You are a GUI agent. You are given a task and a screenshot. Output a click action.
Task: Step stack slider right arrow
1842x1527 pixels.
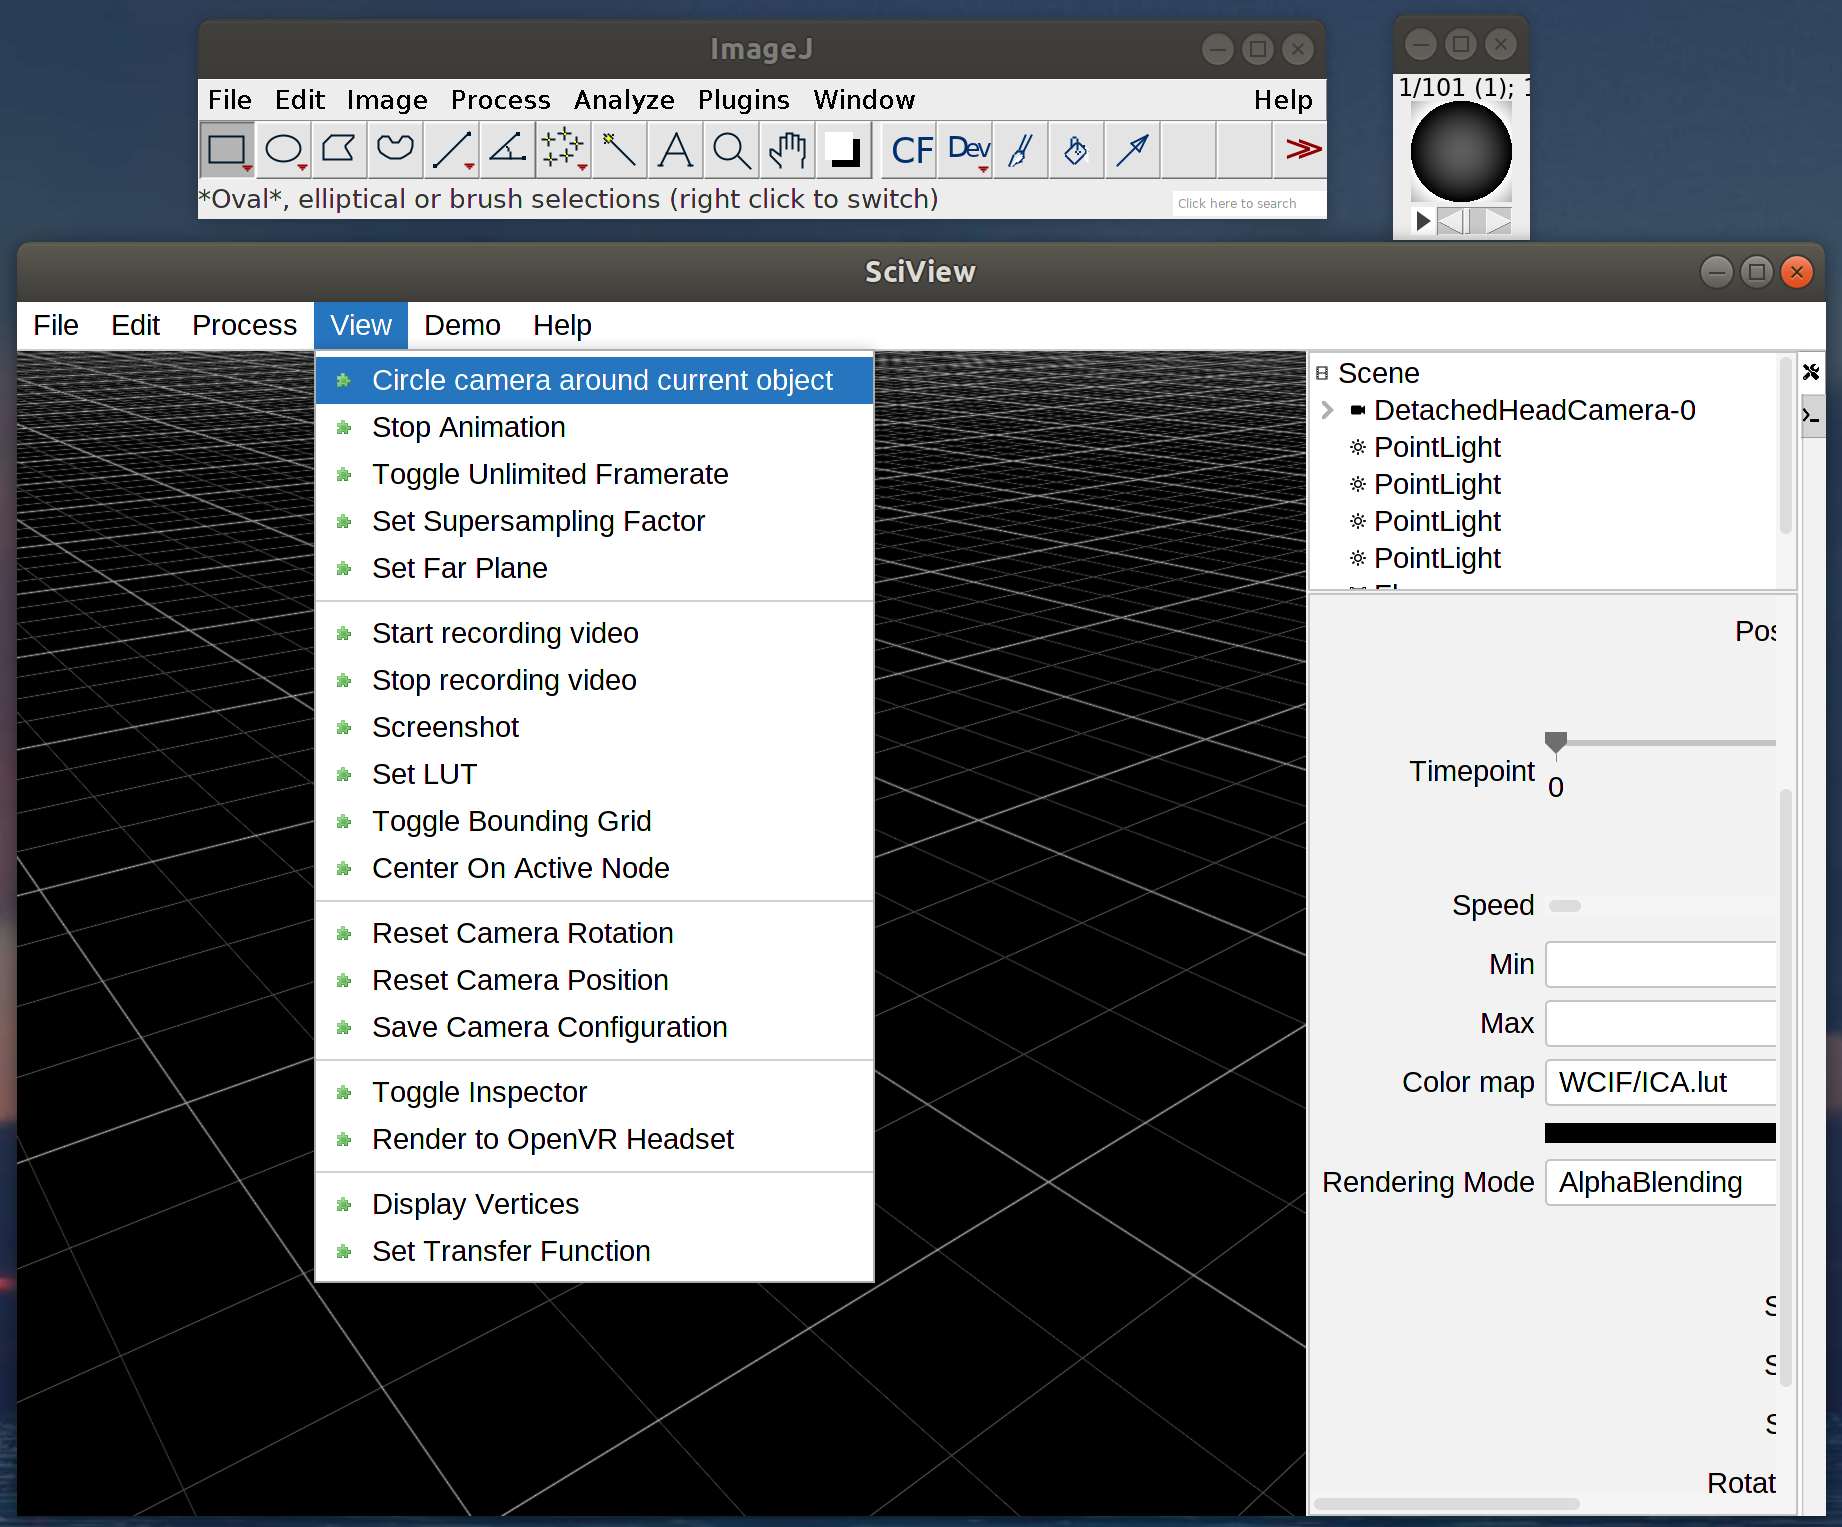coord(1498,220)
